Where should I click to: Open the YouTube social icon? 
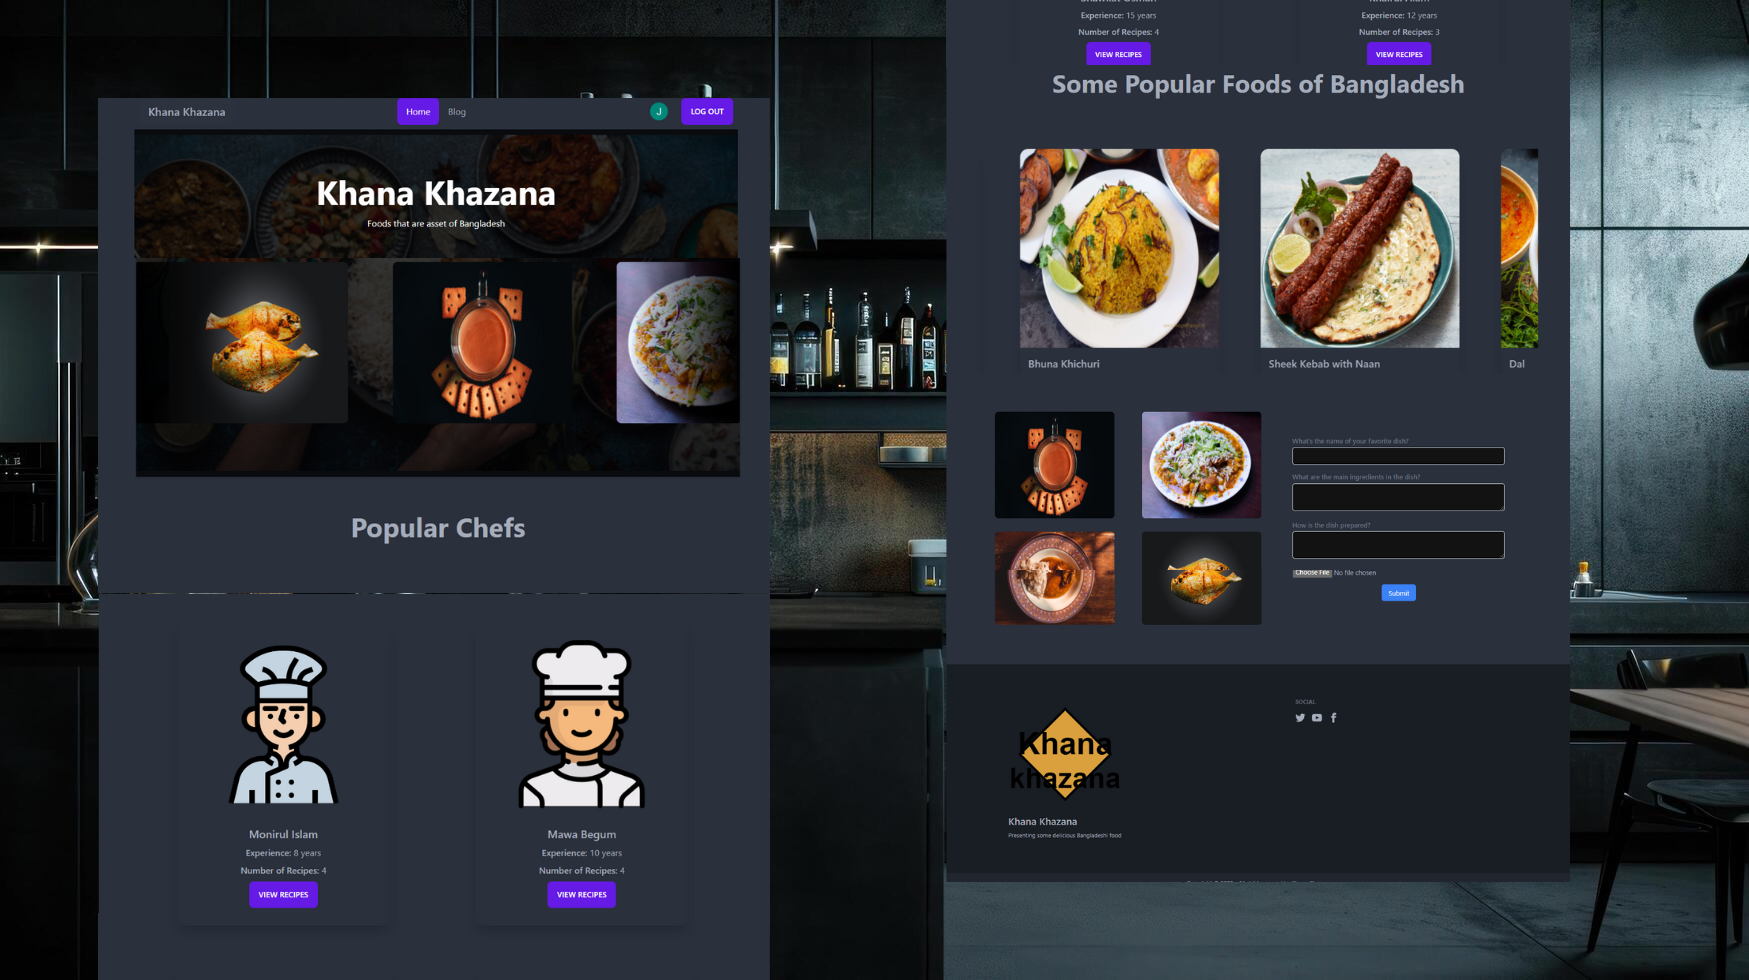(x=1317, y=717)
